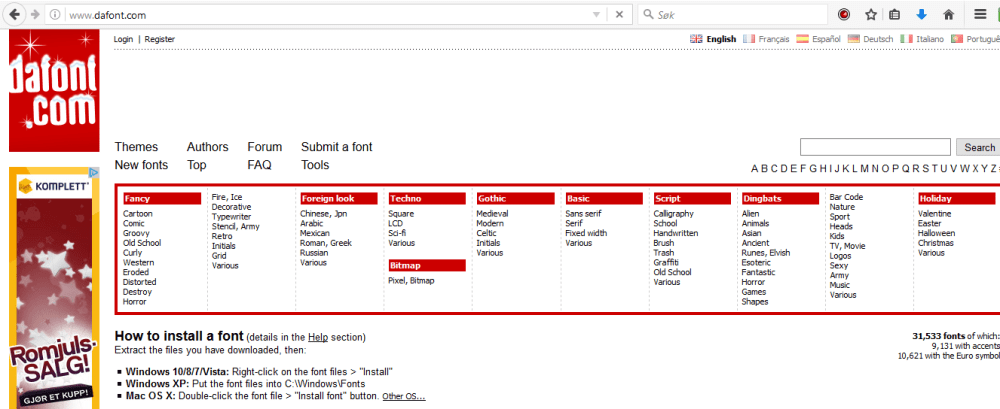Expand the address bar history dropdown arrow
Screen dimensions: 1000x409
click(596, 14)
